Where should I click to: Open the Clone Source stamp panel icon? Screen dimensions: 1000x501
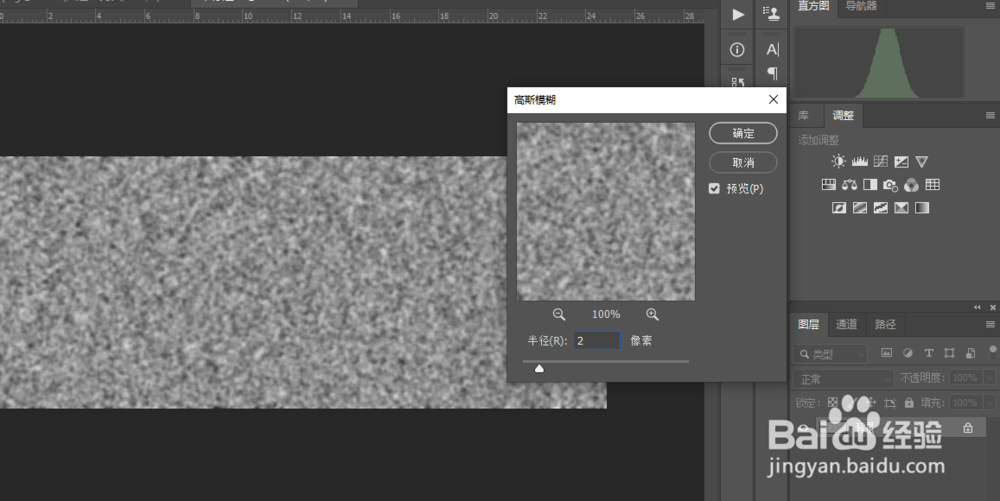click(772, 13)
